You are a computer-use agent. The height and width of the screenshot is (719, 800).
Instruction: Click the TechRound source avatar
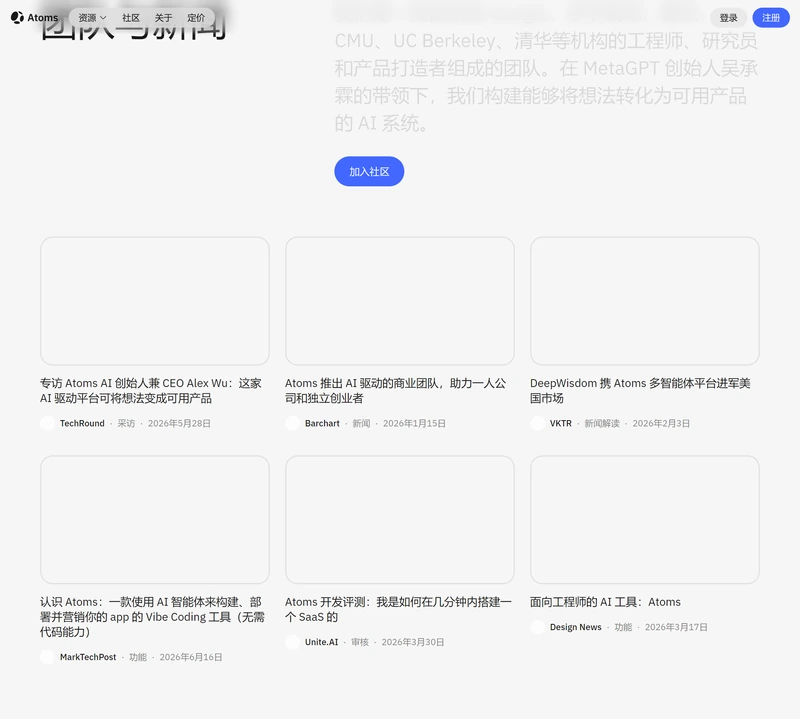(47, 423)
